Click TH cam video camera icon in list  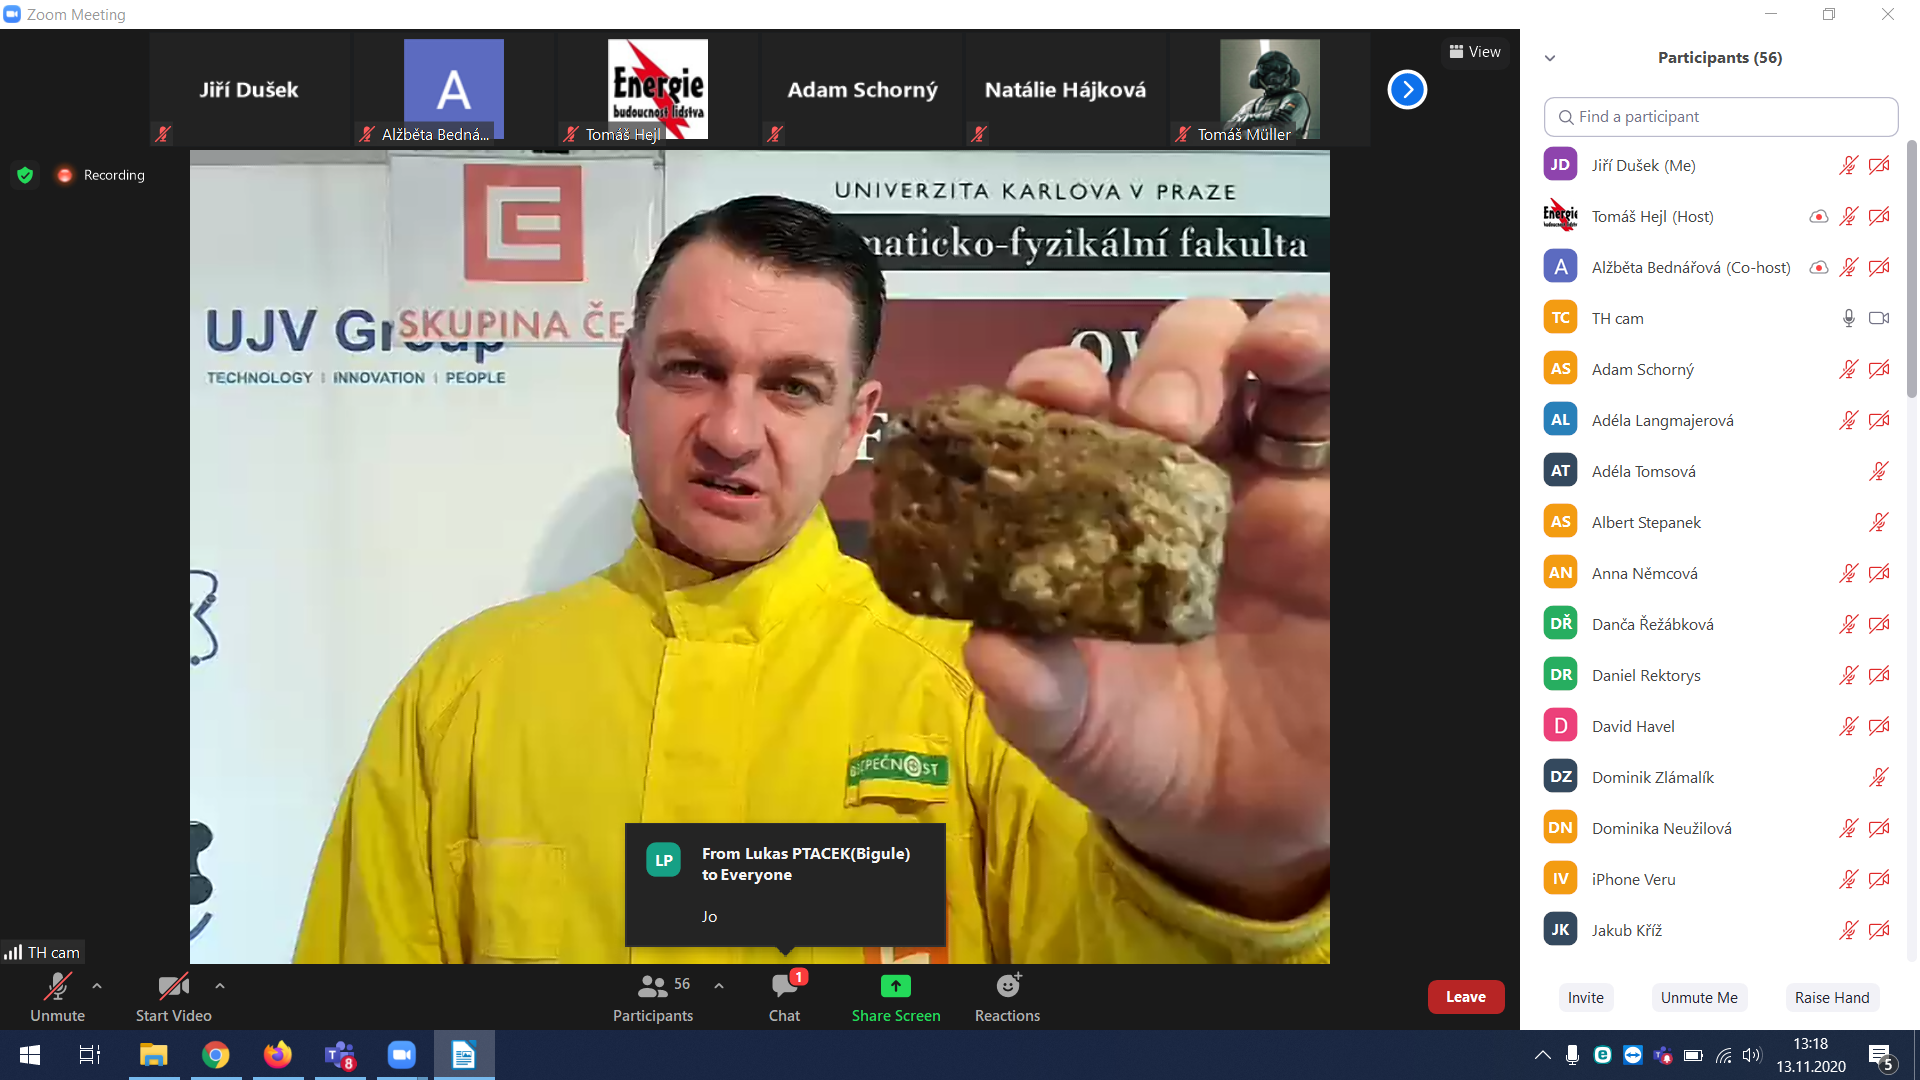coord(1879,319)
